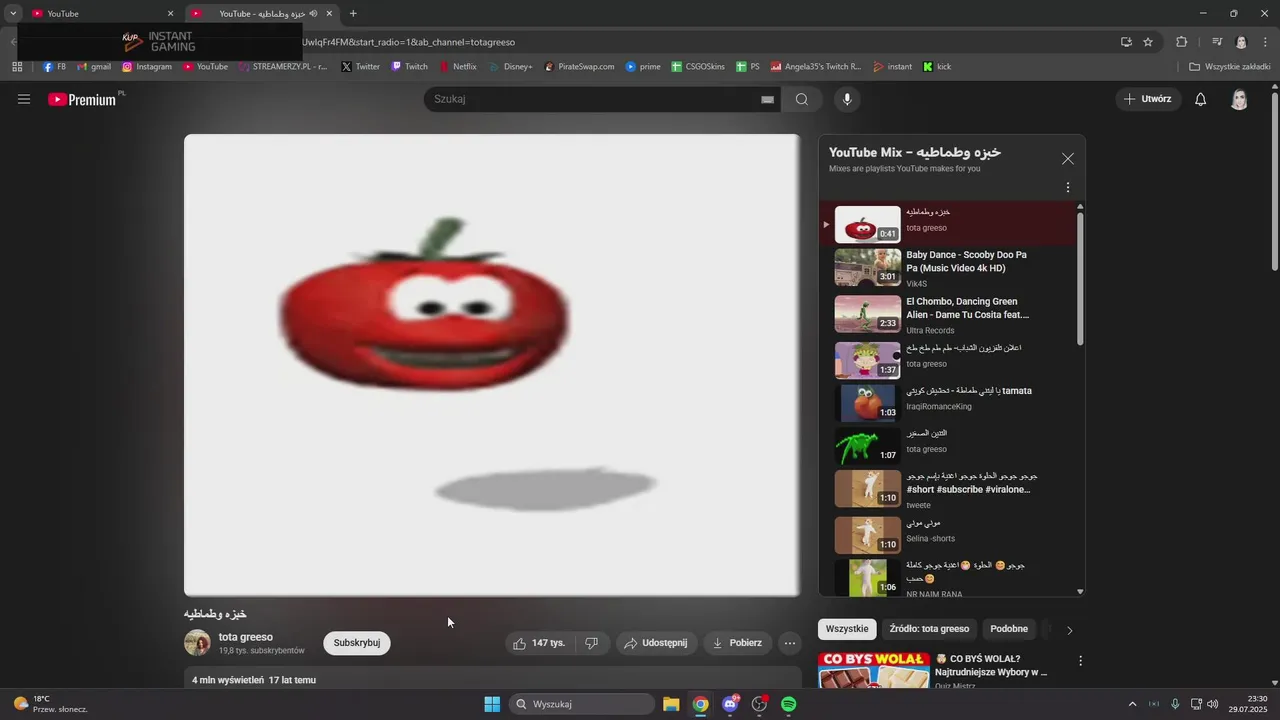The height and width of the screenshot is (720, 1280).
Task: Open the on-screen keyboard in search box
Action: click(x=768, y=99)
